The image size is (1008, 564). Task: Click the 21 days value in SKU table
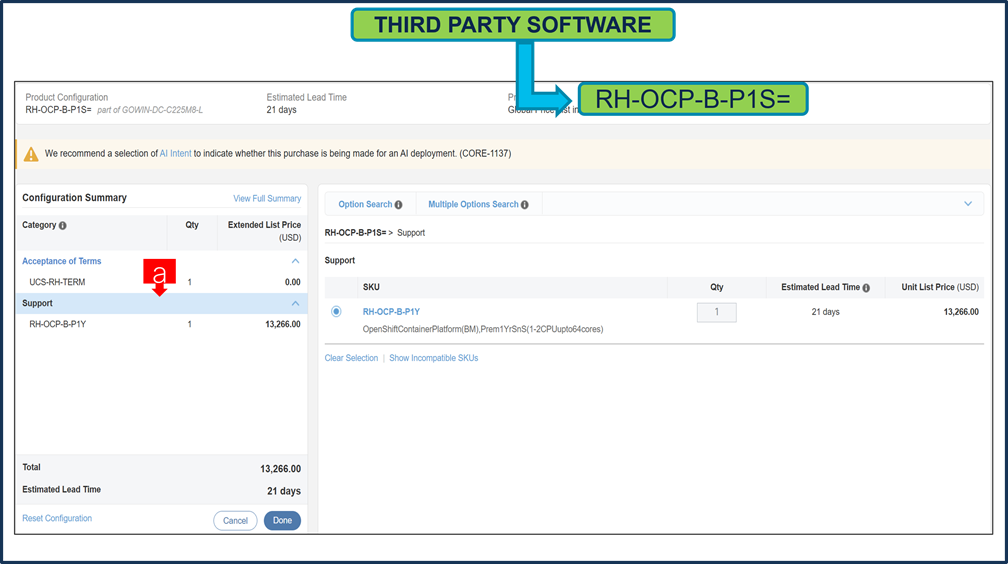[825, 312]
